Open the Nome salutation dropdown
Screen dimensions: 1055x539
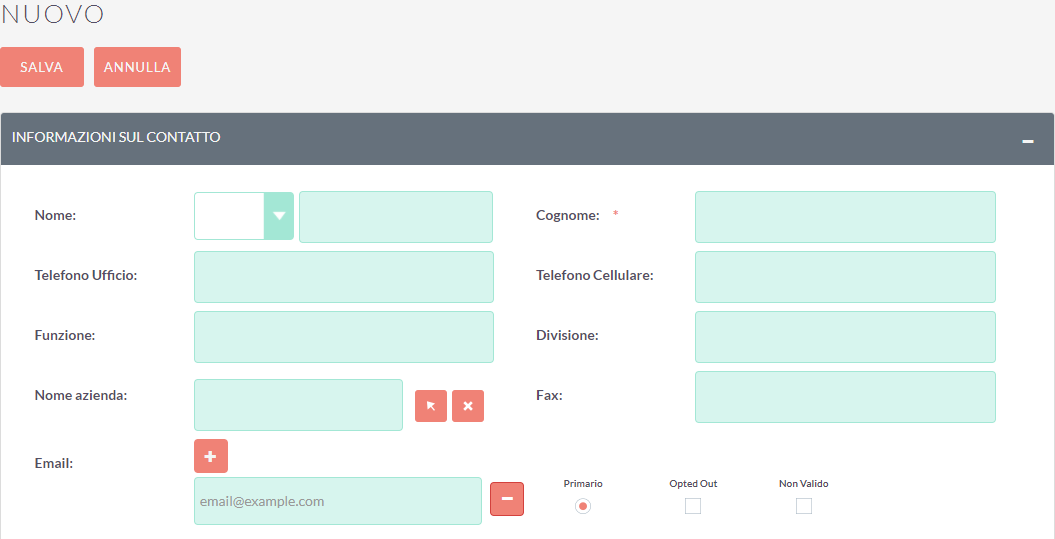pos(244,216)
